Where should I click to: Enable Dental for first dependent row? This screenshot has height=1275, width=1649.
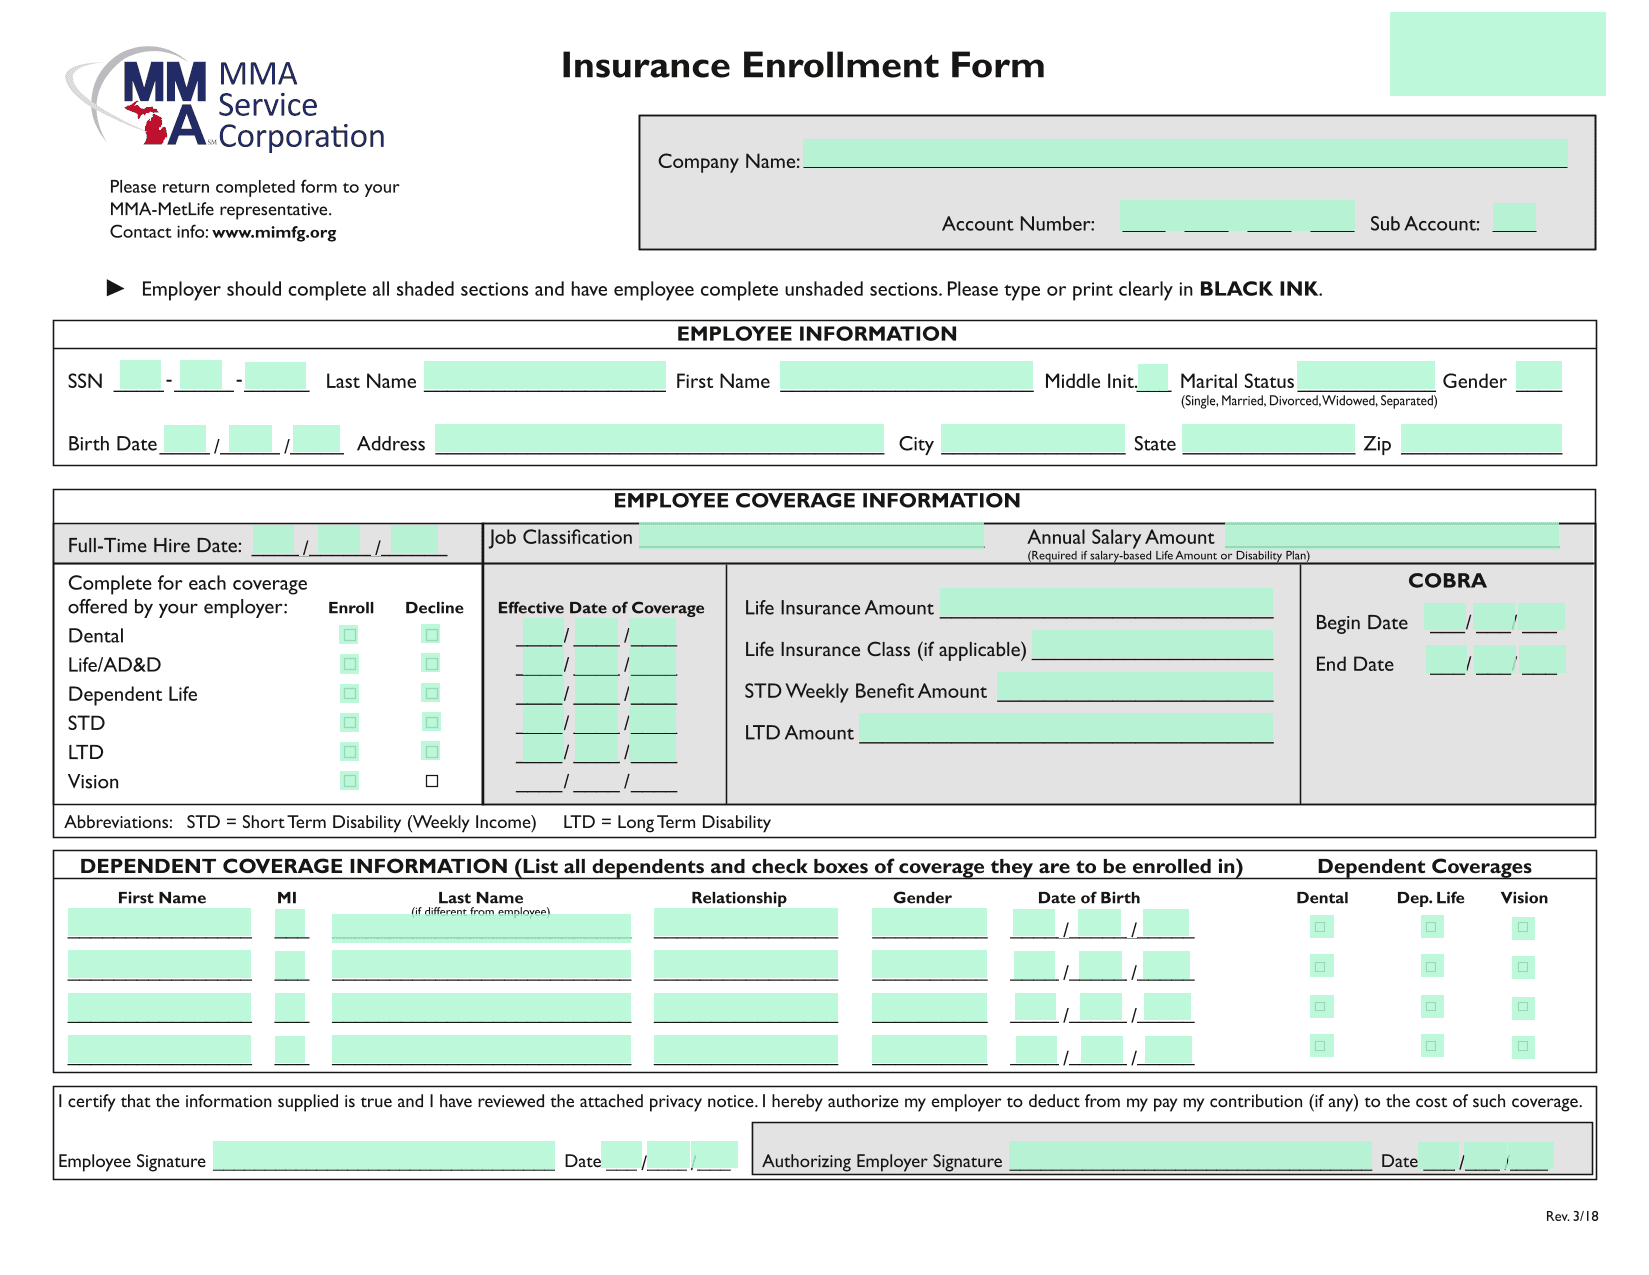tap(1320, 927)
